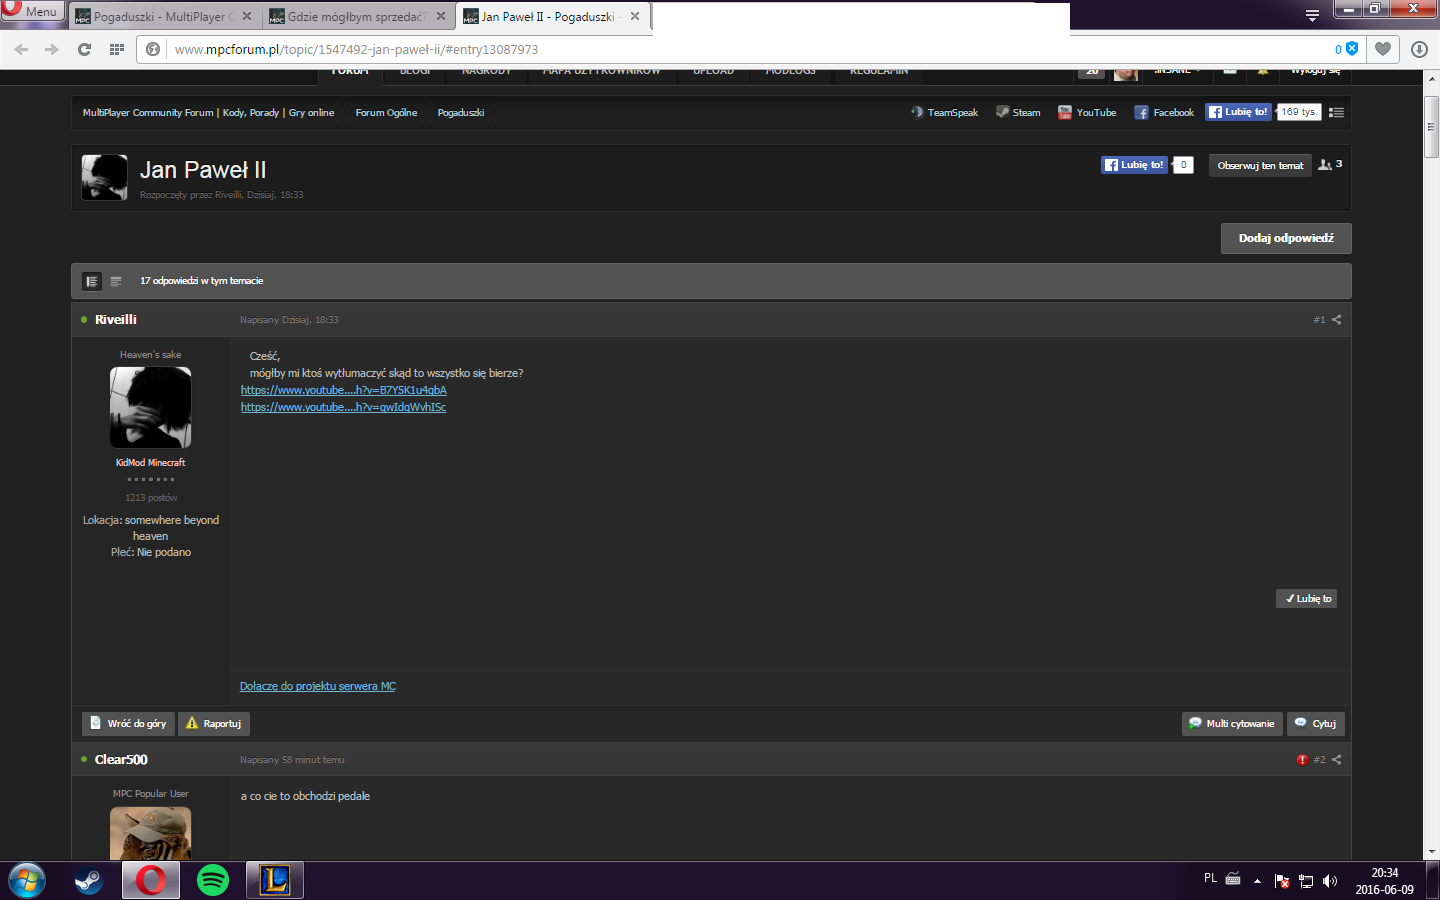Click Wróć do góry button
Image resolution: width=1440 pixels, height=900 pixels.
click(x=128, y=724)
